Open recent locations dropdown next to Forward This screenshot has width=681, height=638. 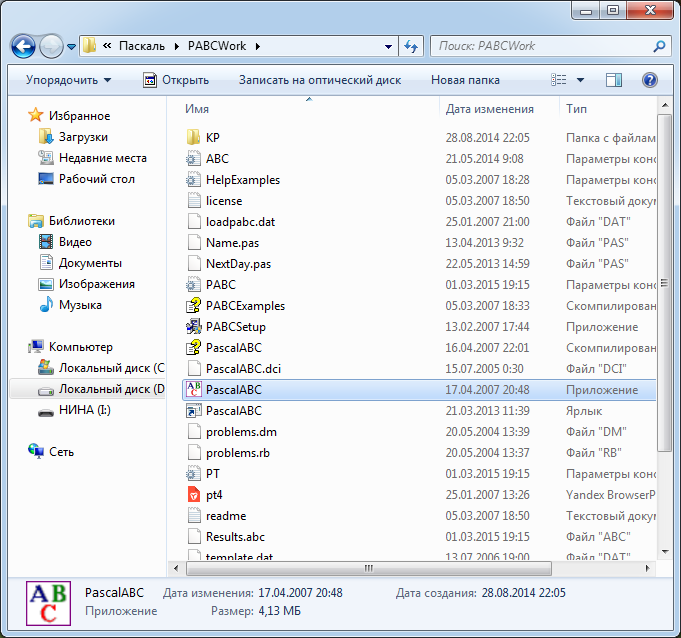(72, 46)
